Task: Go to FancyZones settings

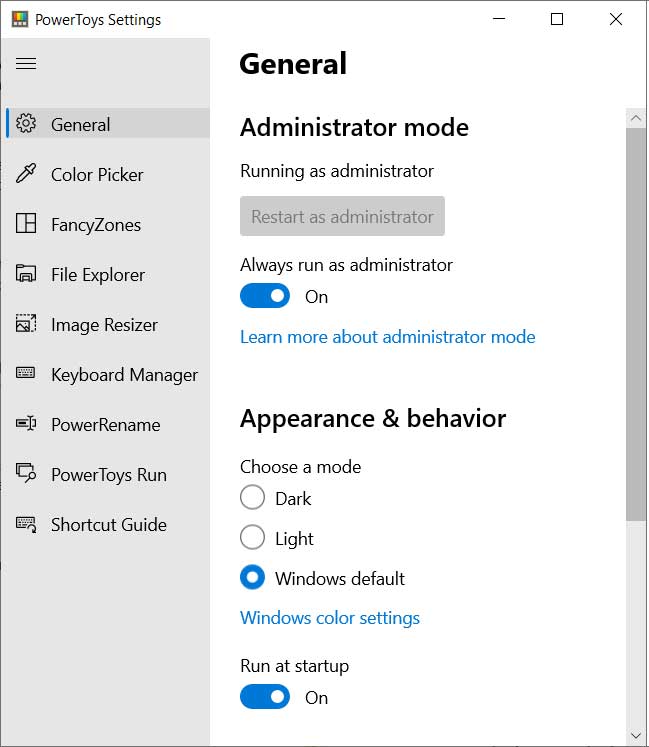Action: pyautogui.click(x=108, y=224)
